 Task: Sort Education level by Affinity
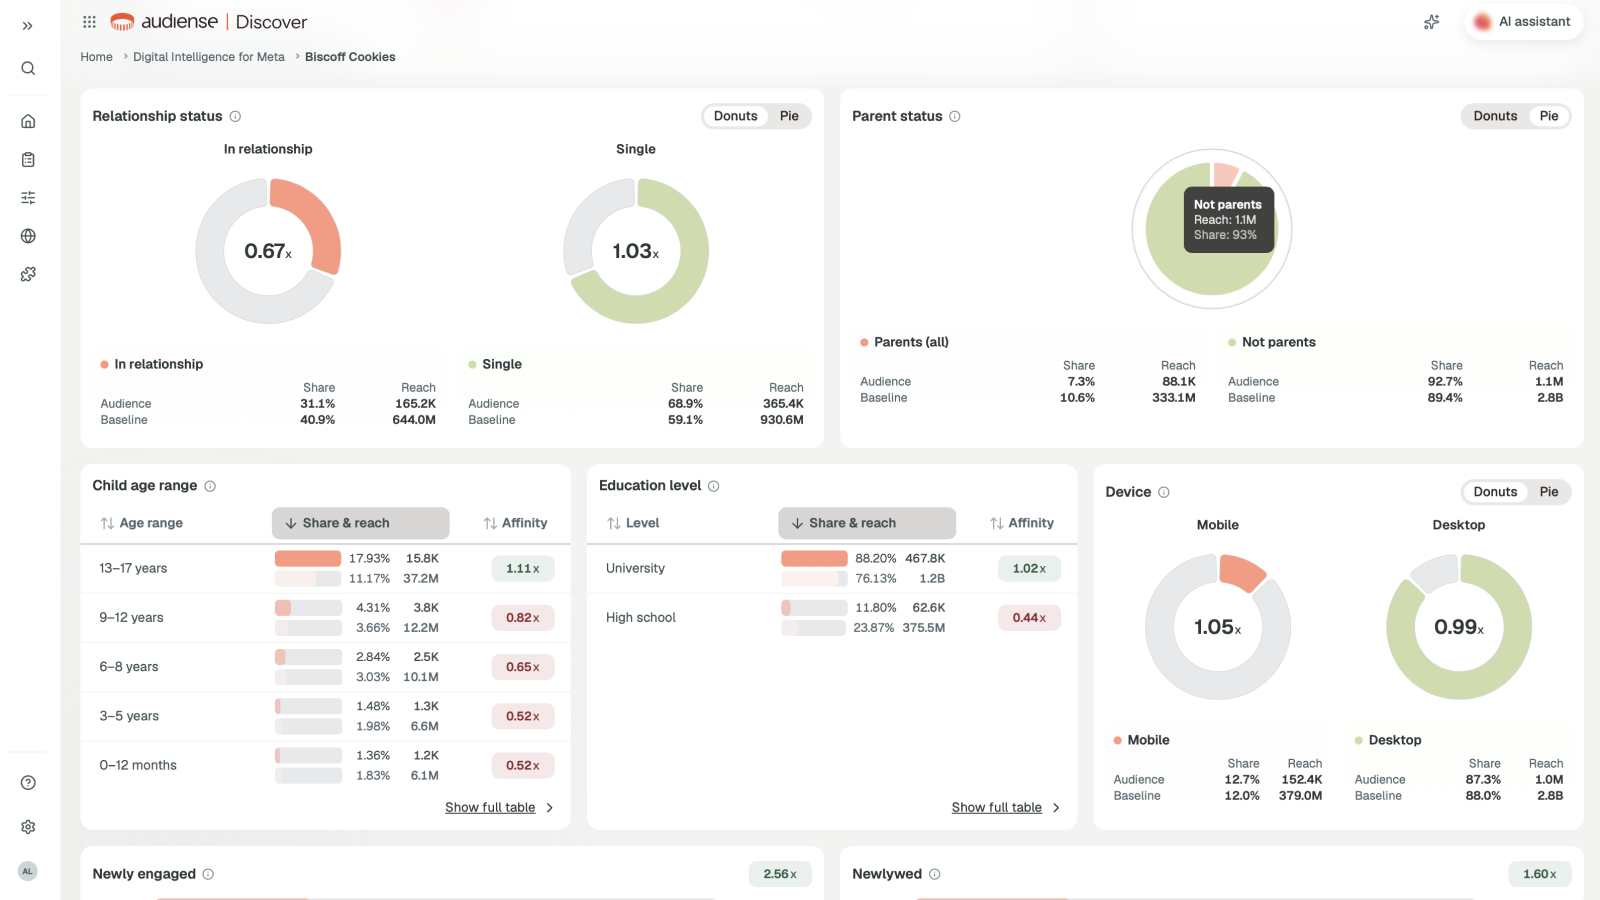1022,523
